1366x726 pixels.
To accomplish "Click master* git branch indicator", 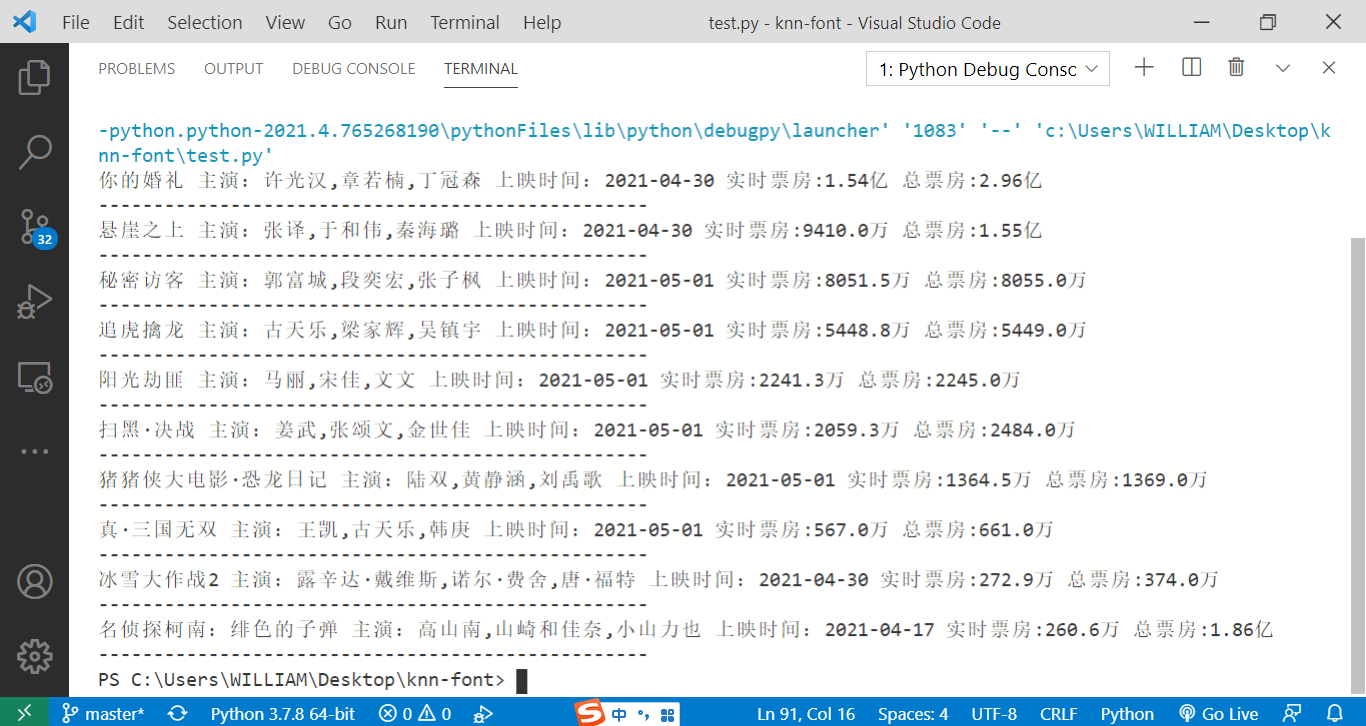I will [x=103, y=714].
